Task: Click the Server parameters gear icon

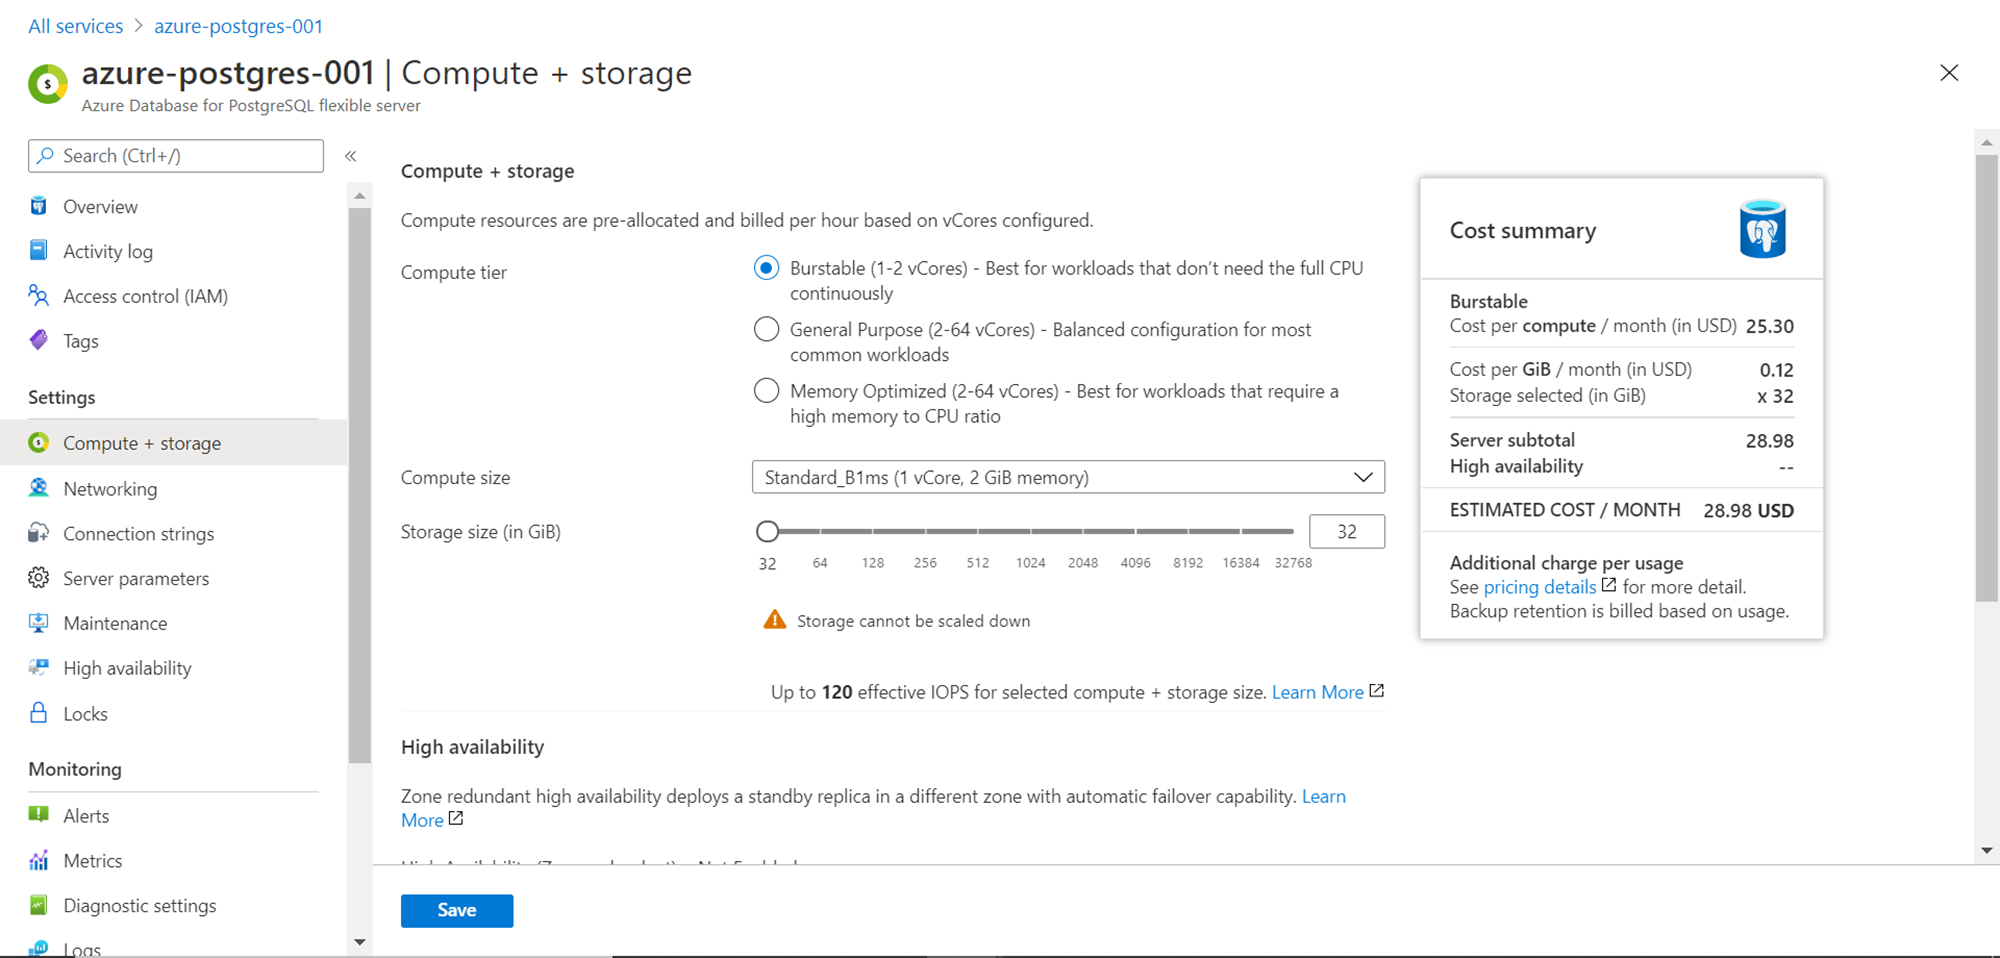Action: [x=39, y=578]
